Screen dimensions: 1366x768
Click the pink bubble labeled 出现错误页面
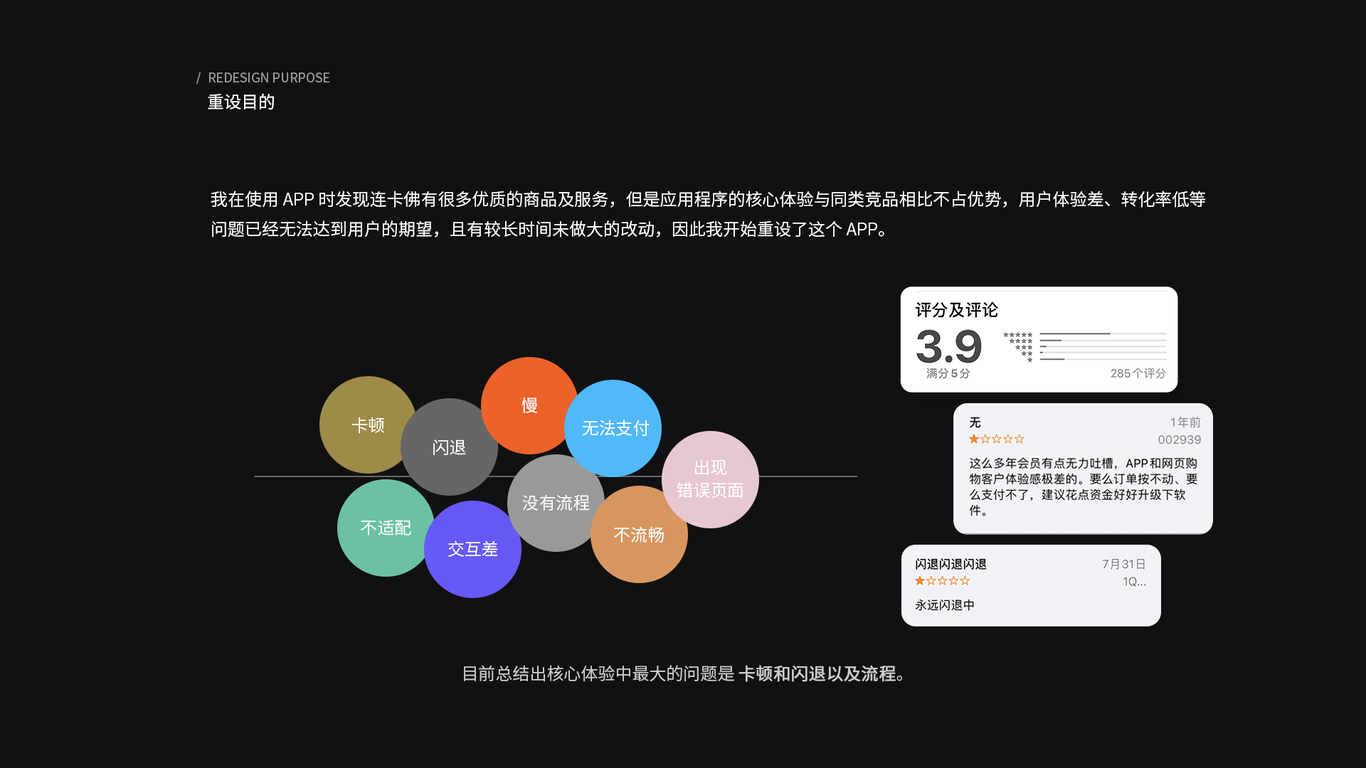[x=710, y=480]
